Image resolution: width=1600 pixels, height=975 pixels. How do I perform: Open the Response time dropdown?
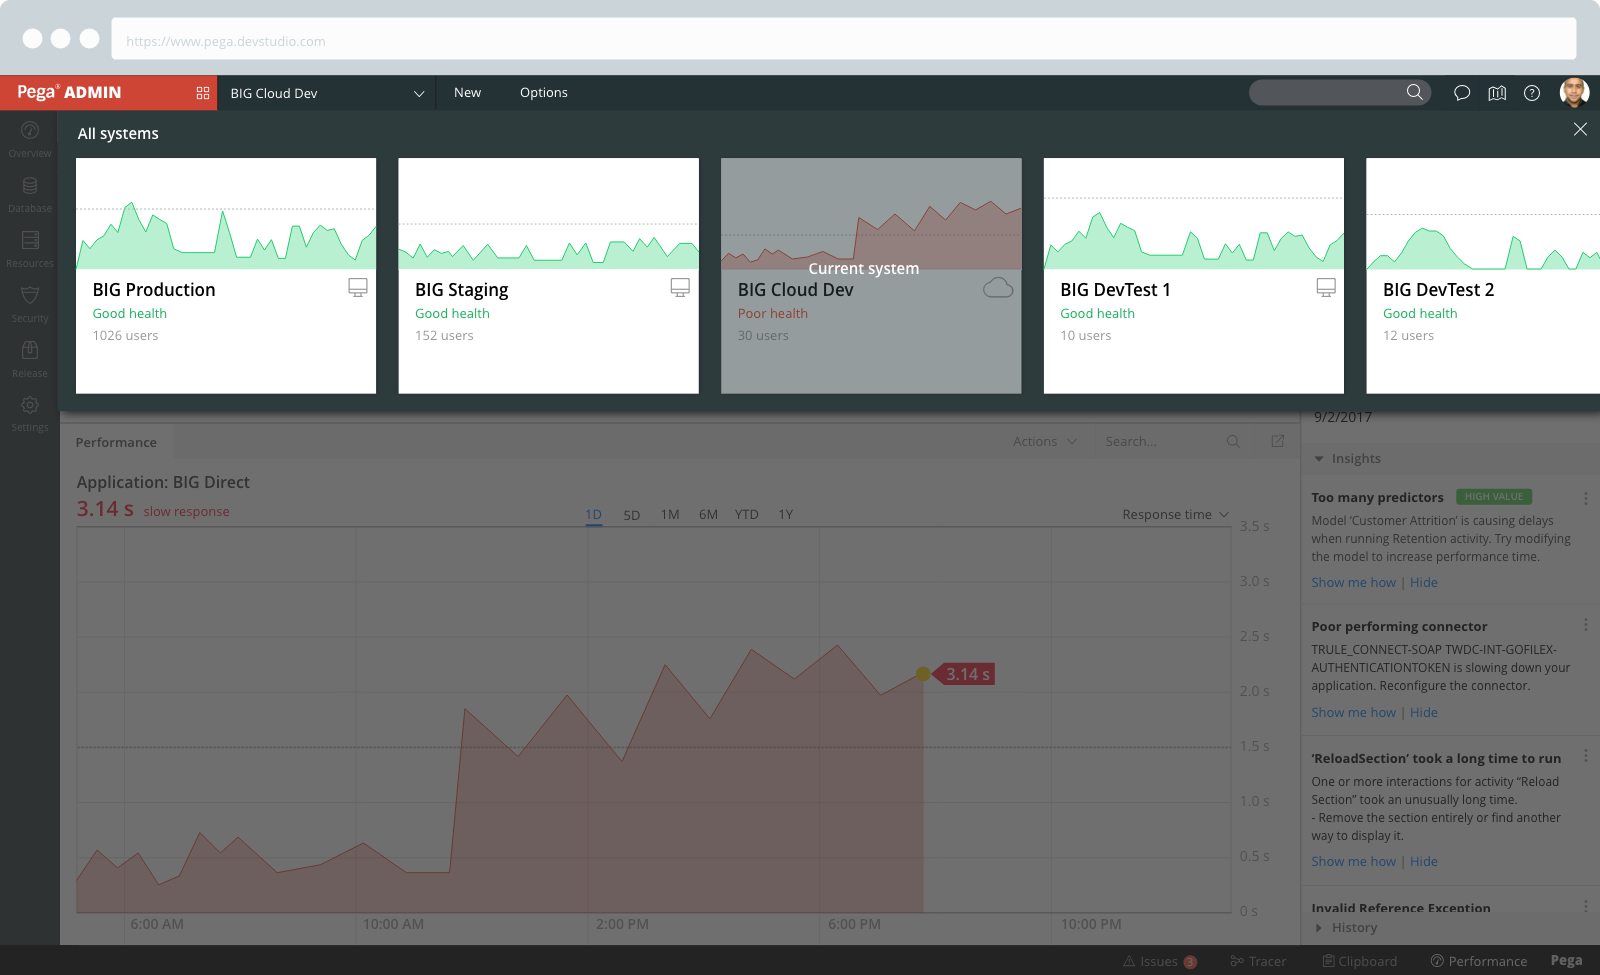pos(1175,514)
